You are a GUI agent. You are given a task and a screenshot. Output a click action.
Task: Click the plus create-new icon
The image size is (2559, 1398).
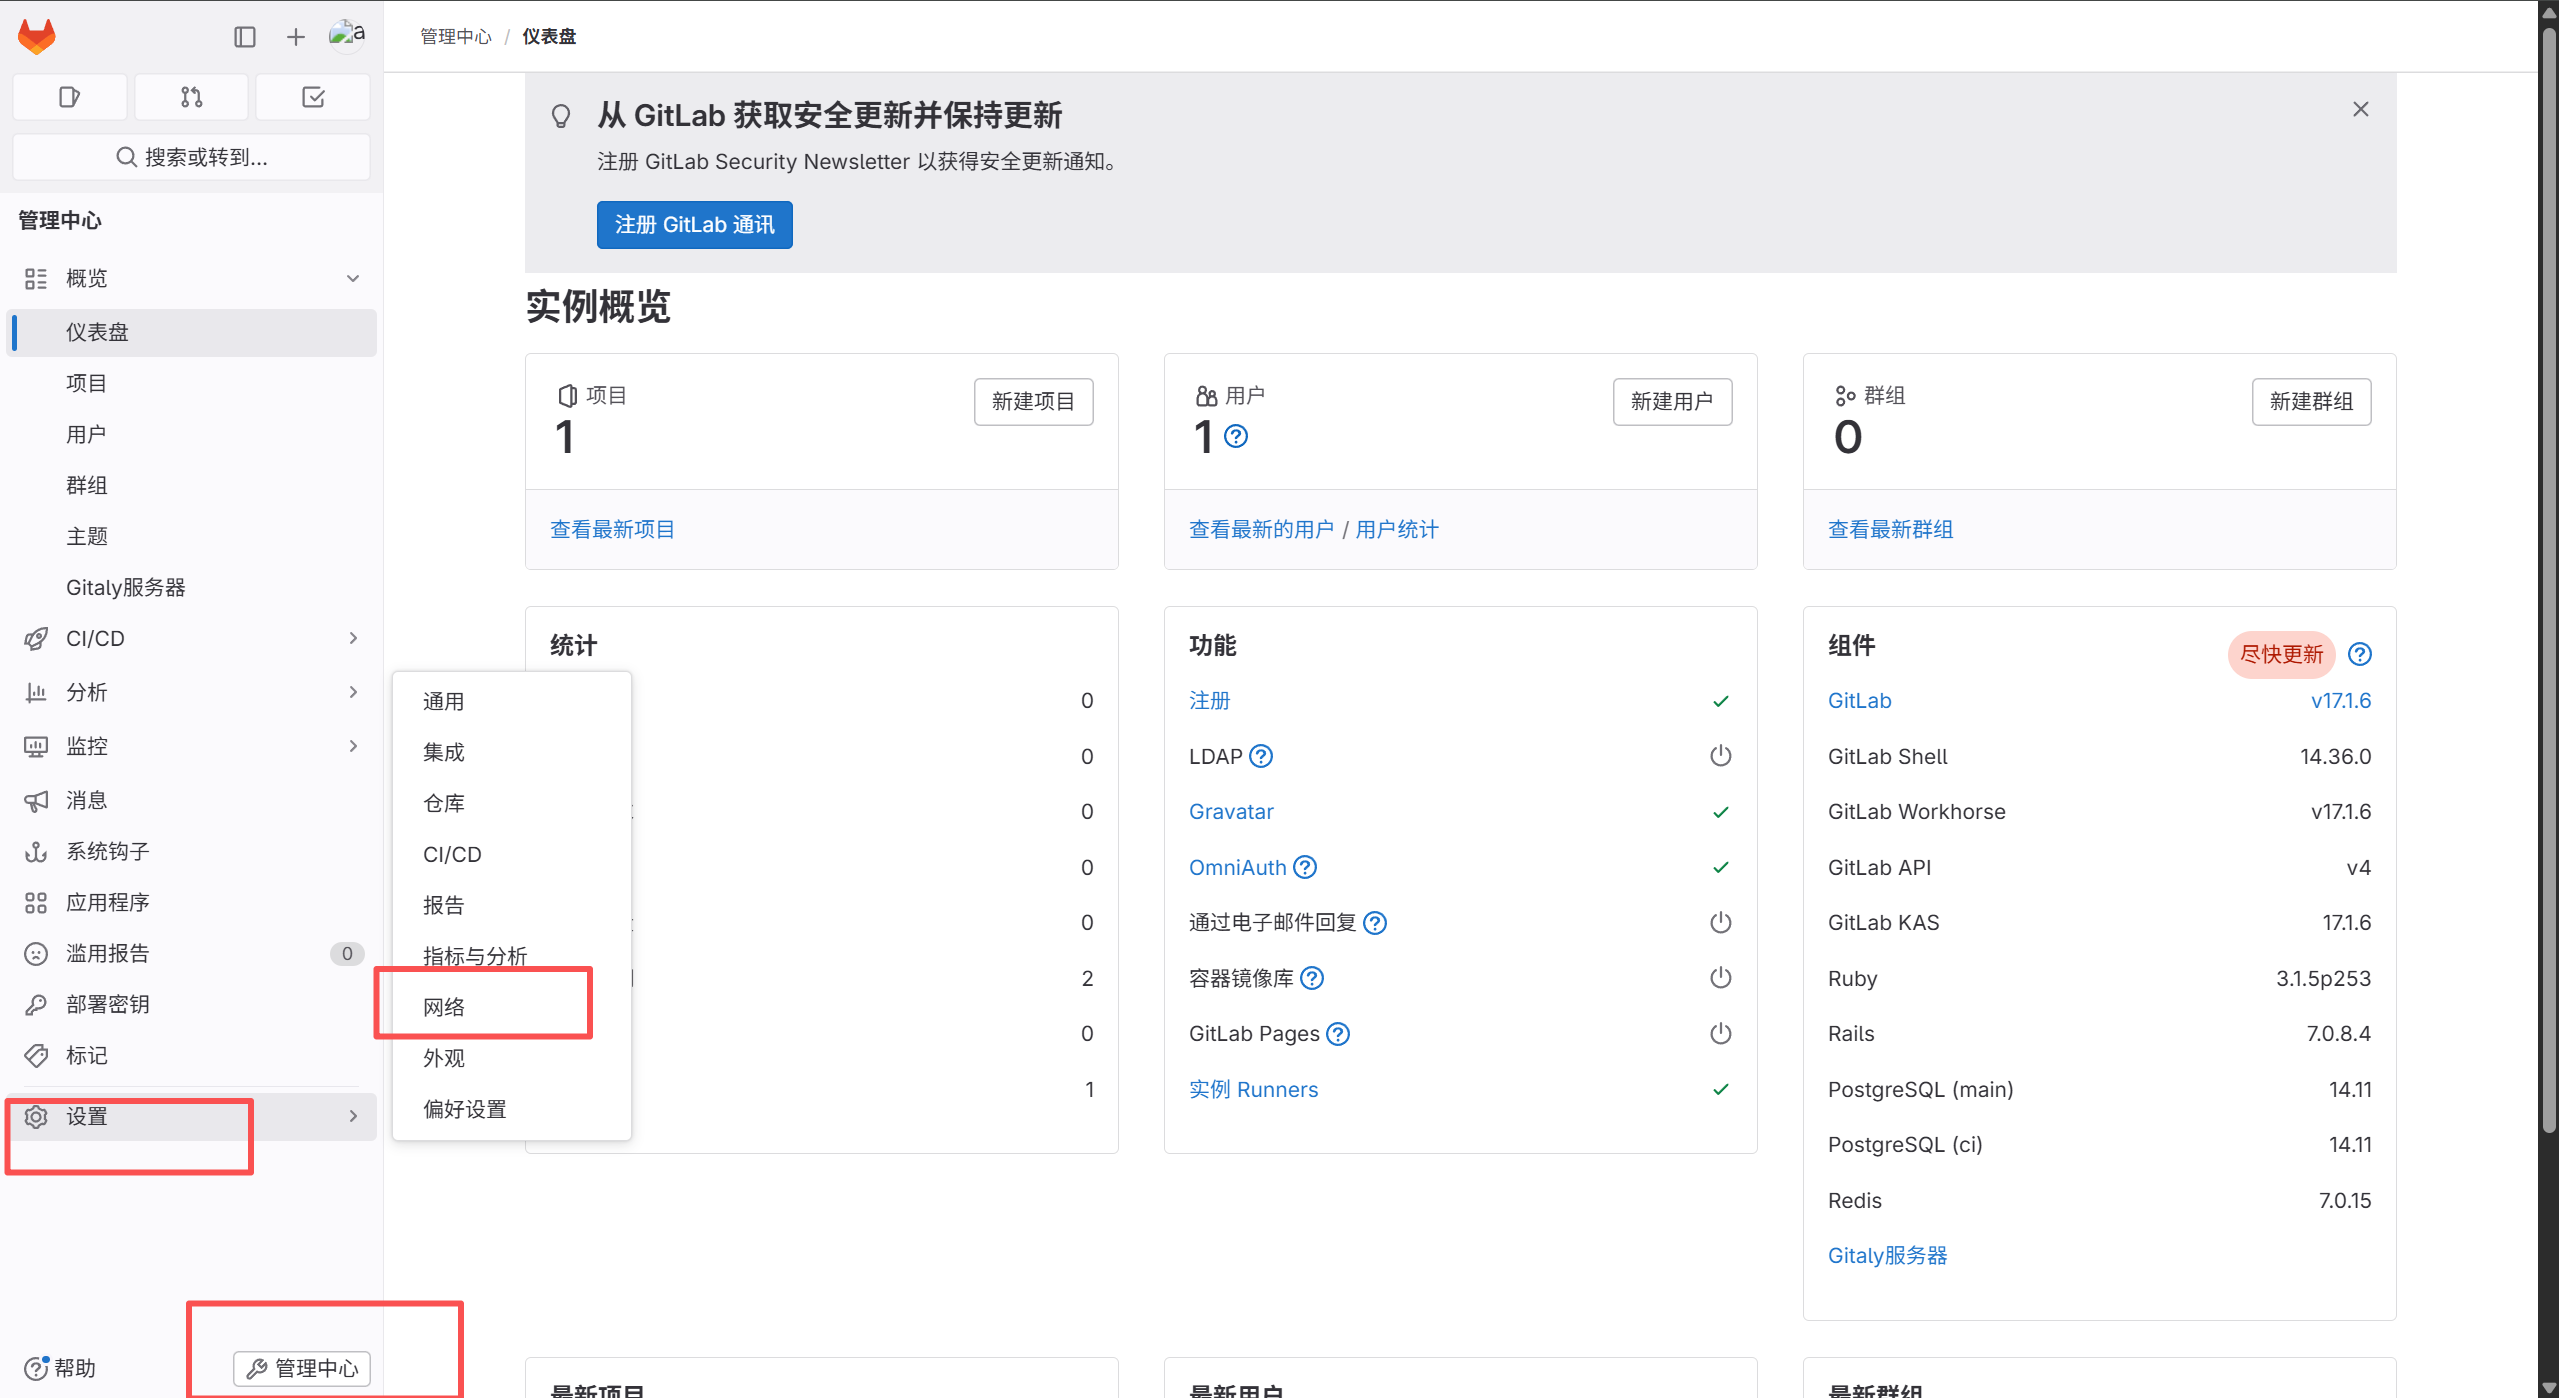click(296, 37)
